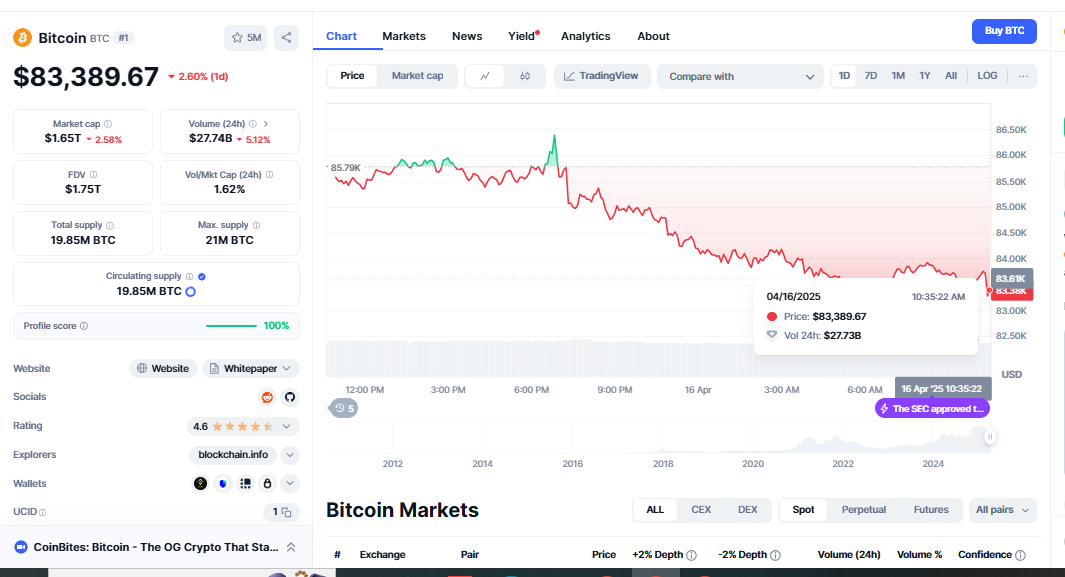Viewport: 1065px width, 577px height.
Task: Switch to the Yield tab
Action: point(522,36)
